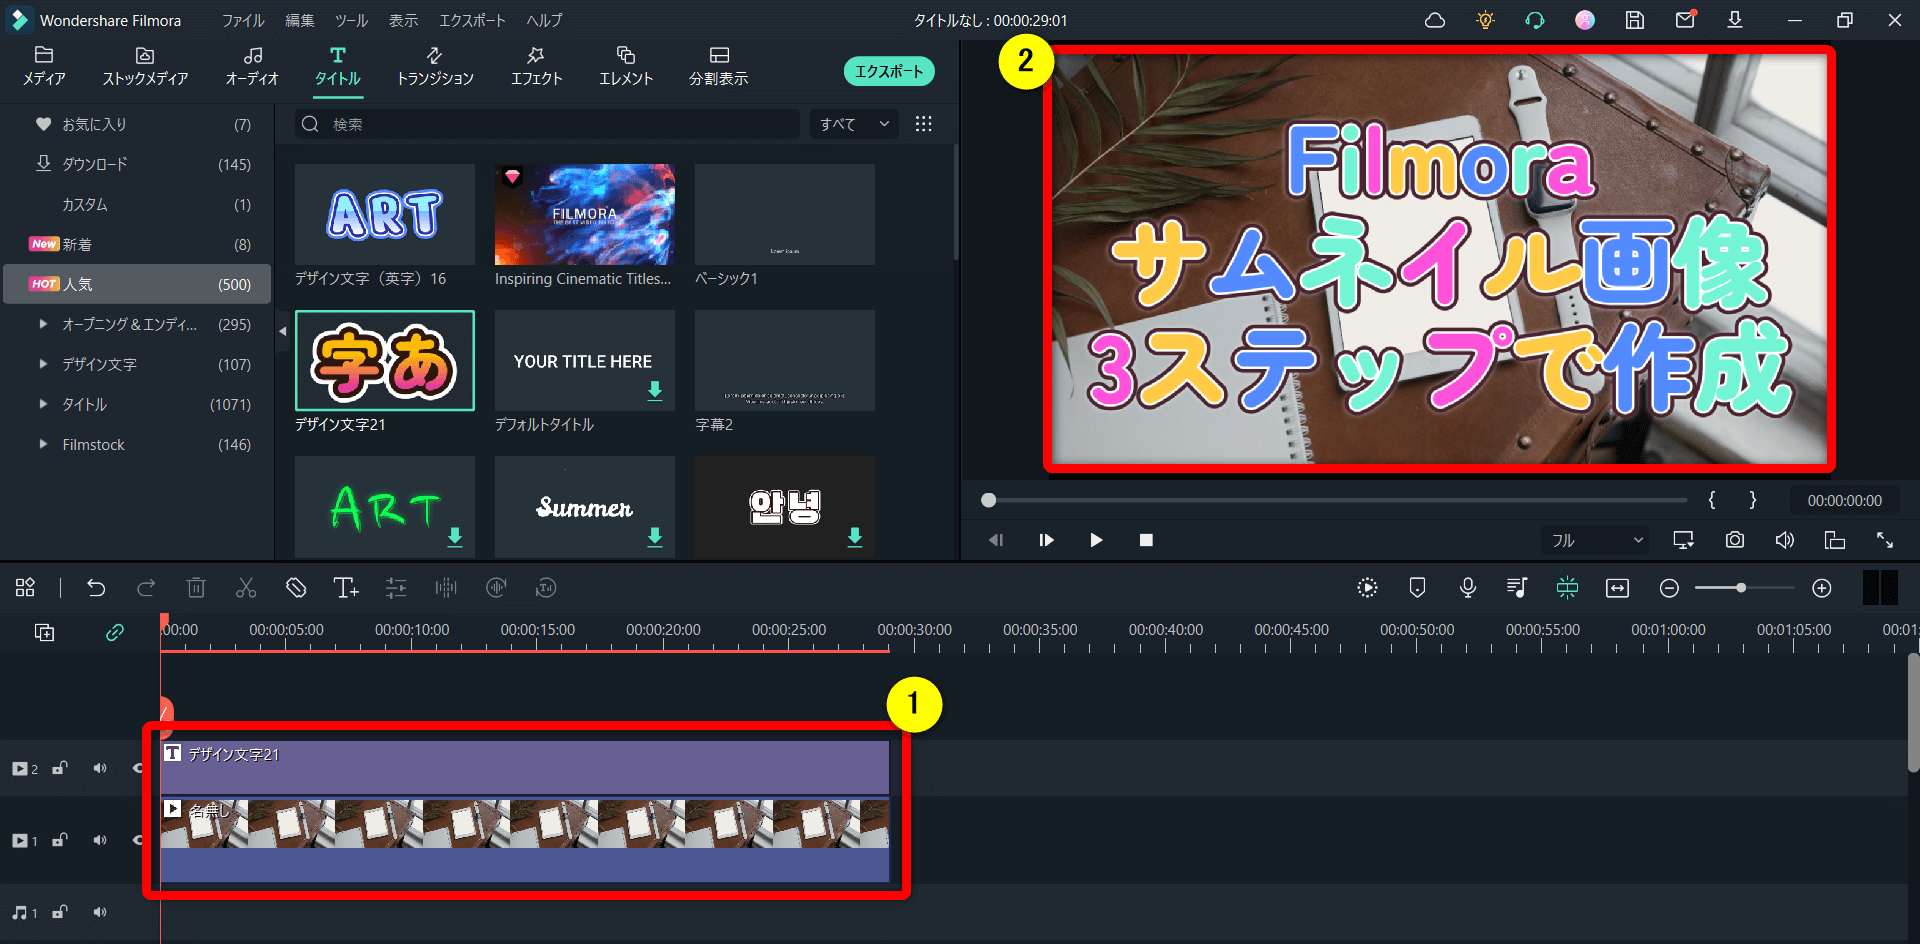1920x944 pixels.
Task: Open the フル preview quality dropdown
Action: pos(1595,540)
